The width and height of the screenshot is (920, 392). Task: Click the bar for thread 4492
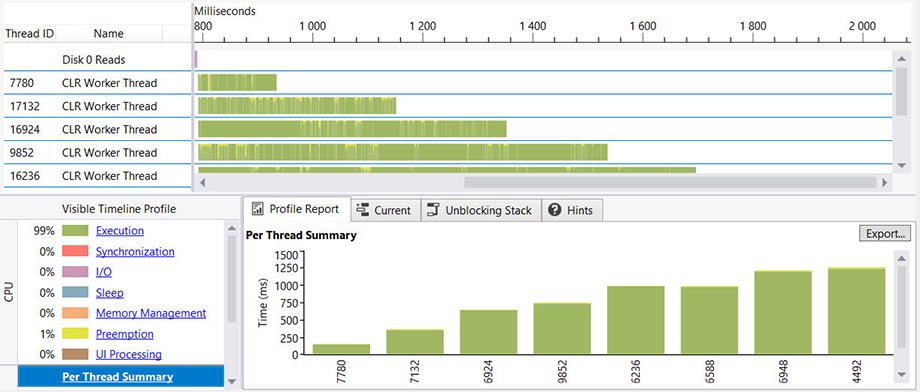click(x=857, y=310)
